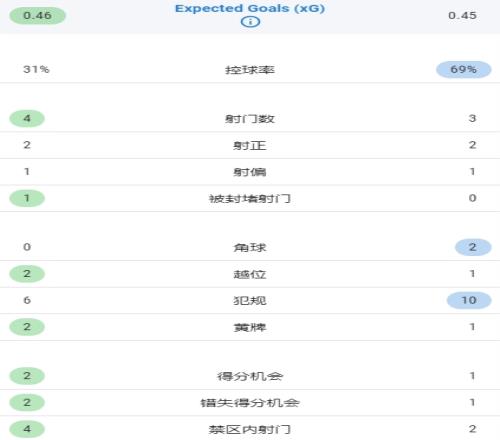Click away 黄牌 value 1
Screen dimensions: 500x440
click(472, 327)
